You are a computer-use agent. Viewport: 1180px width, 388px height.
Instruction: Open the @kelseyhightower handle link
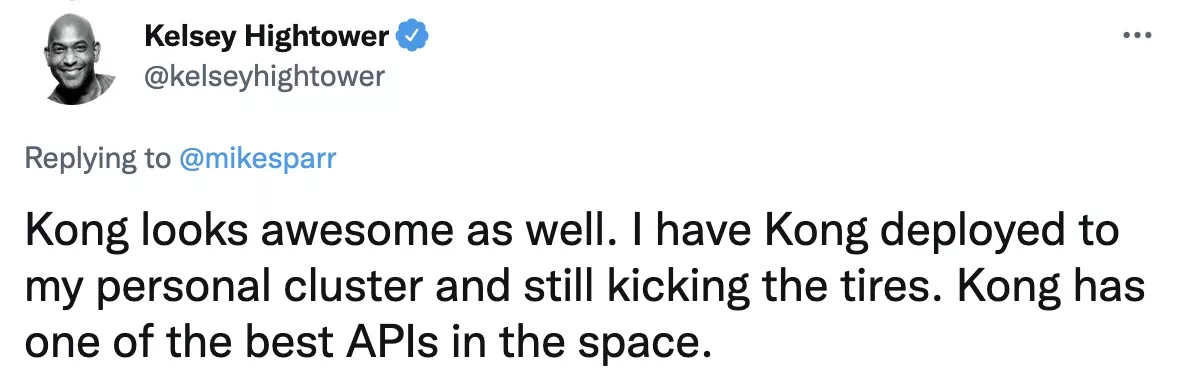(263, 76)
